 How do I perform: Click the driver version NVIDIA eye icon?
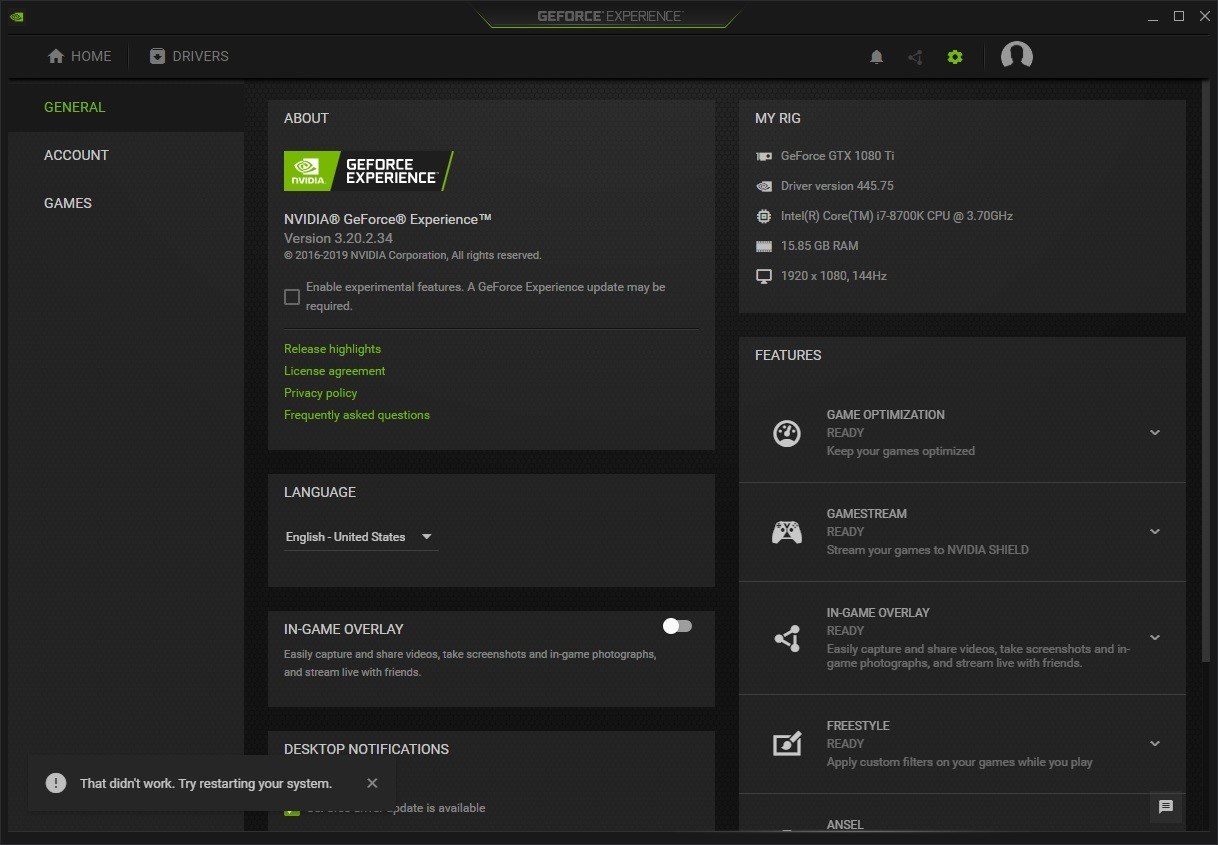coord(764,186)
